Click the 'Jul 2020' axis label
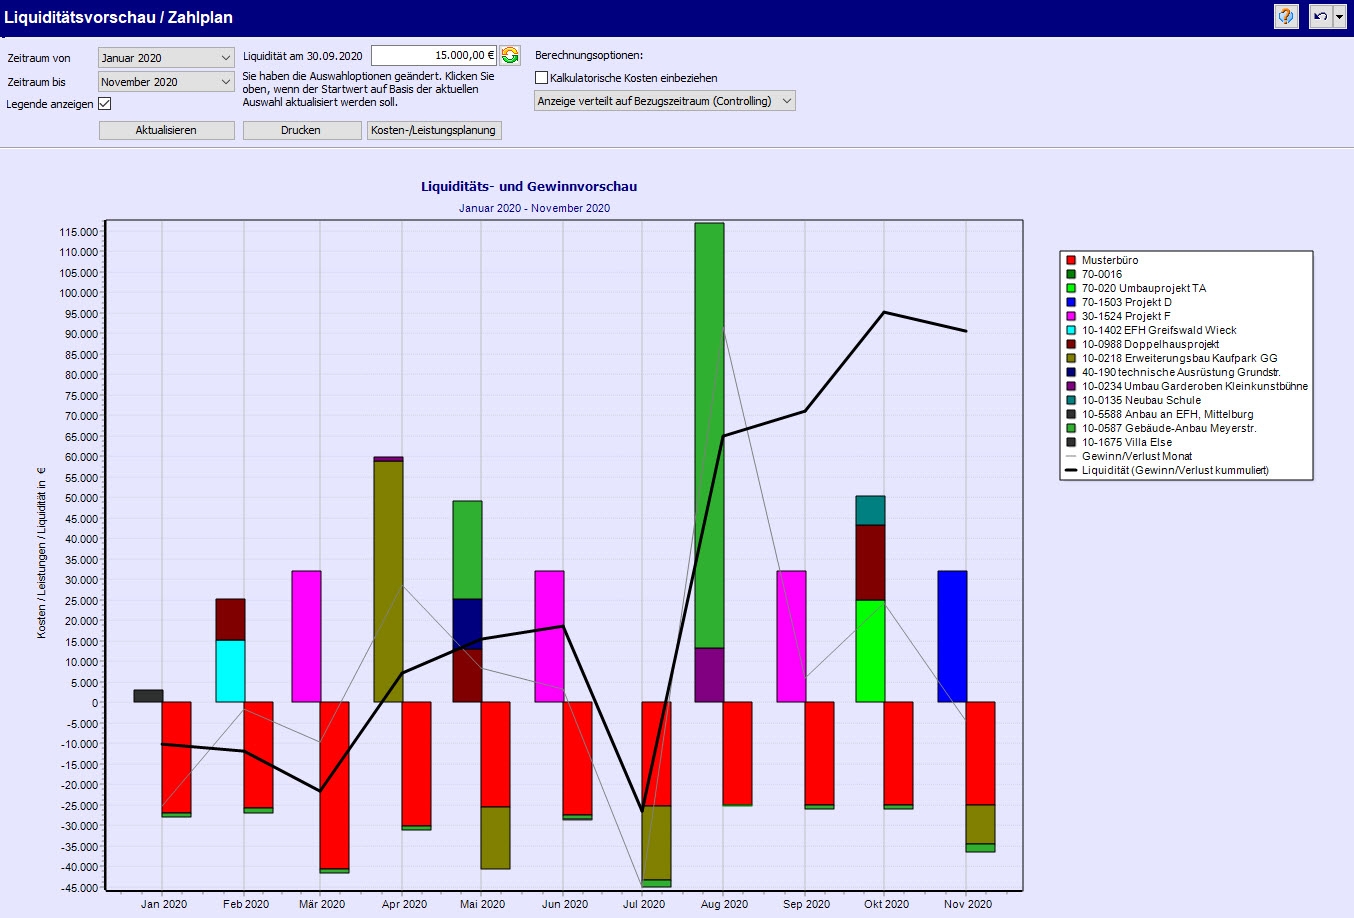 click(644, 904)
